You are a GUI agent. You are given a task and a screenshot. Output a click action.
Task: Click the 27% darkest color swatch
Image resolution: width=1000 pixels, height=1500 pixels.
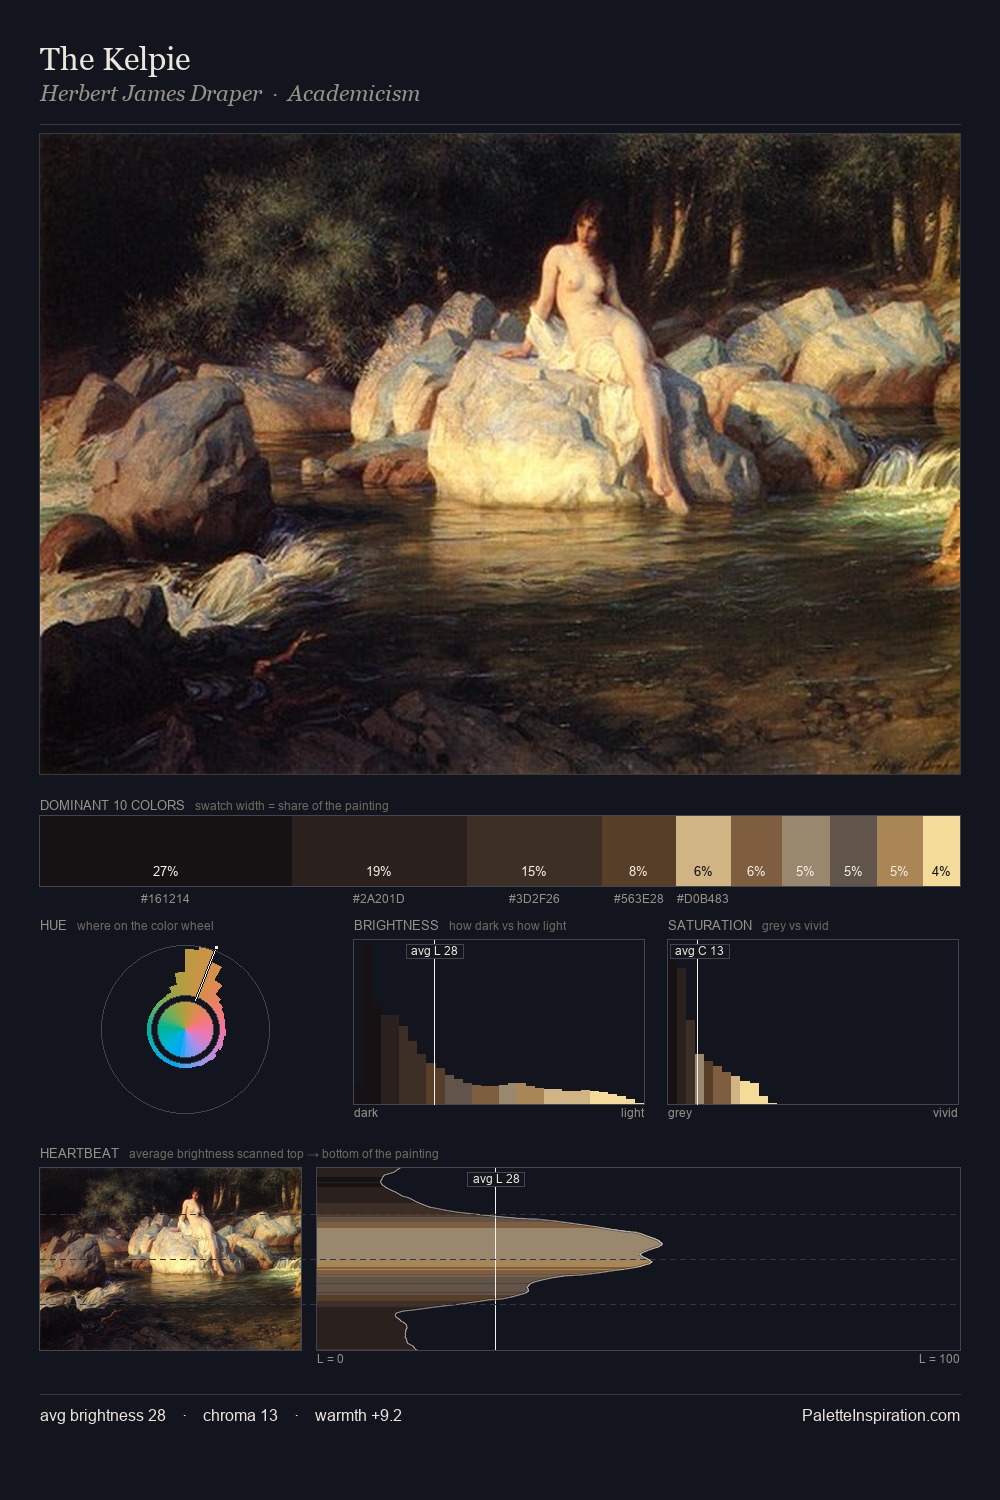166,851
